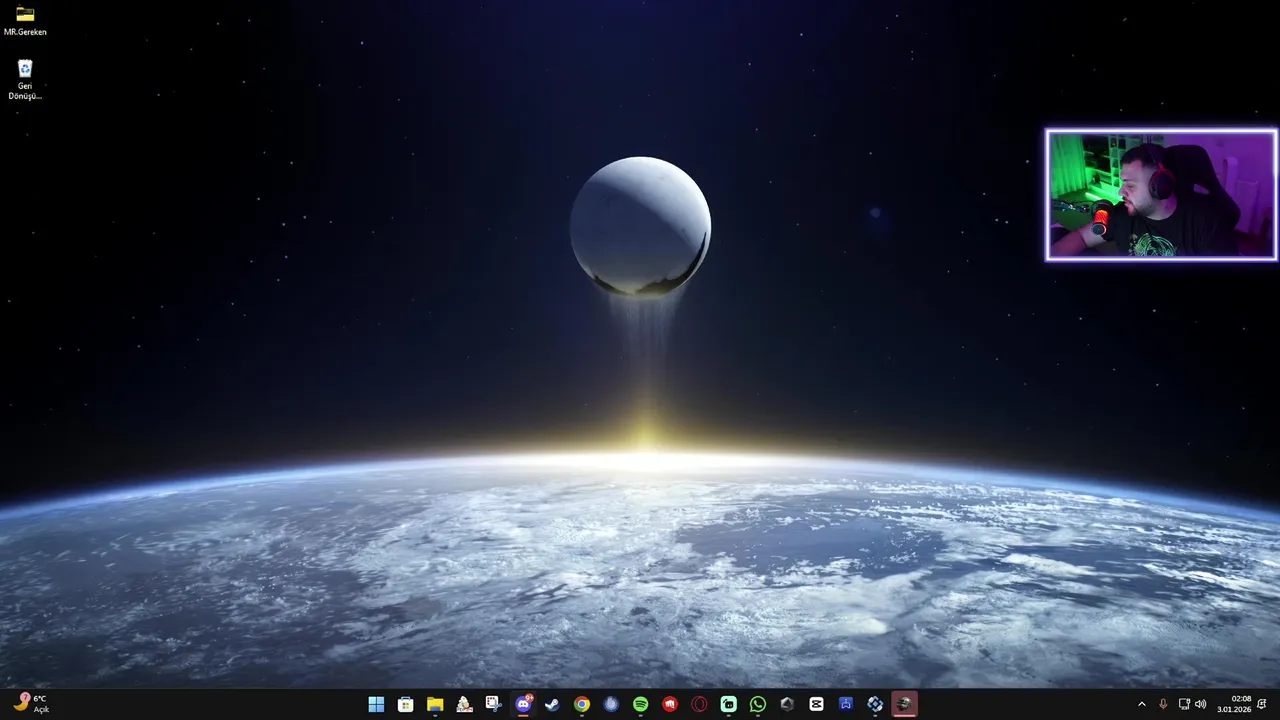Image resolution: width=1280 pixels, height=720 pixels.
Task: Click the red microphone tray icon
Action: pos(1163,704)
